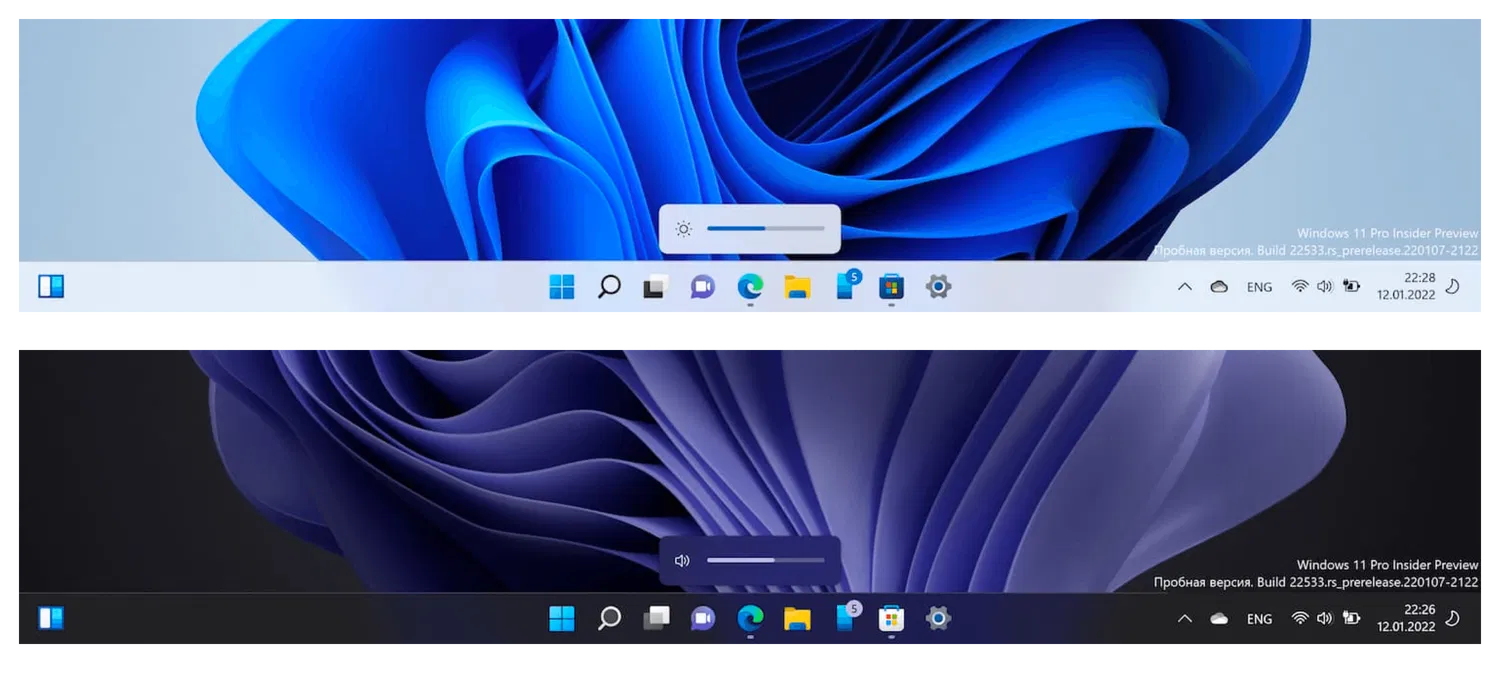The width and height of the screenshot is (1500, 682).
Task: Switch ENG input language on light taskbar
Action: point(1260,287)
